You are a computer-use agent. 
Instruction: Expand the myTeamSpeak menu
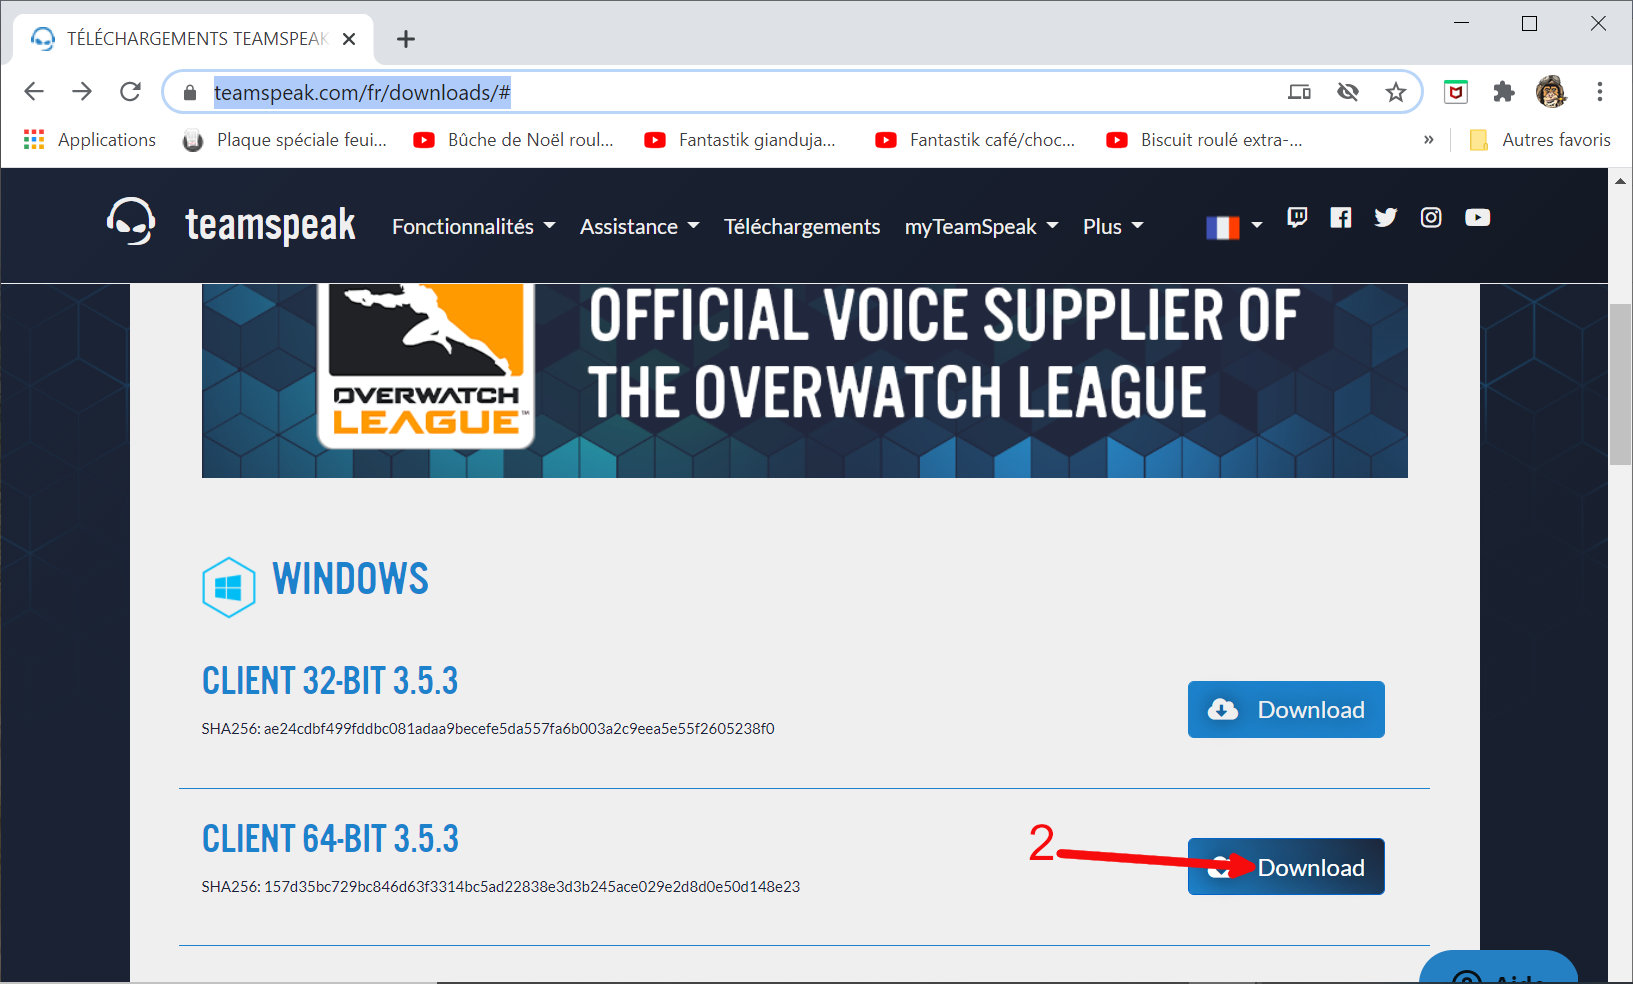pos(982,227)
